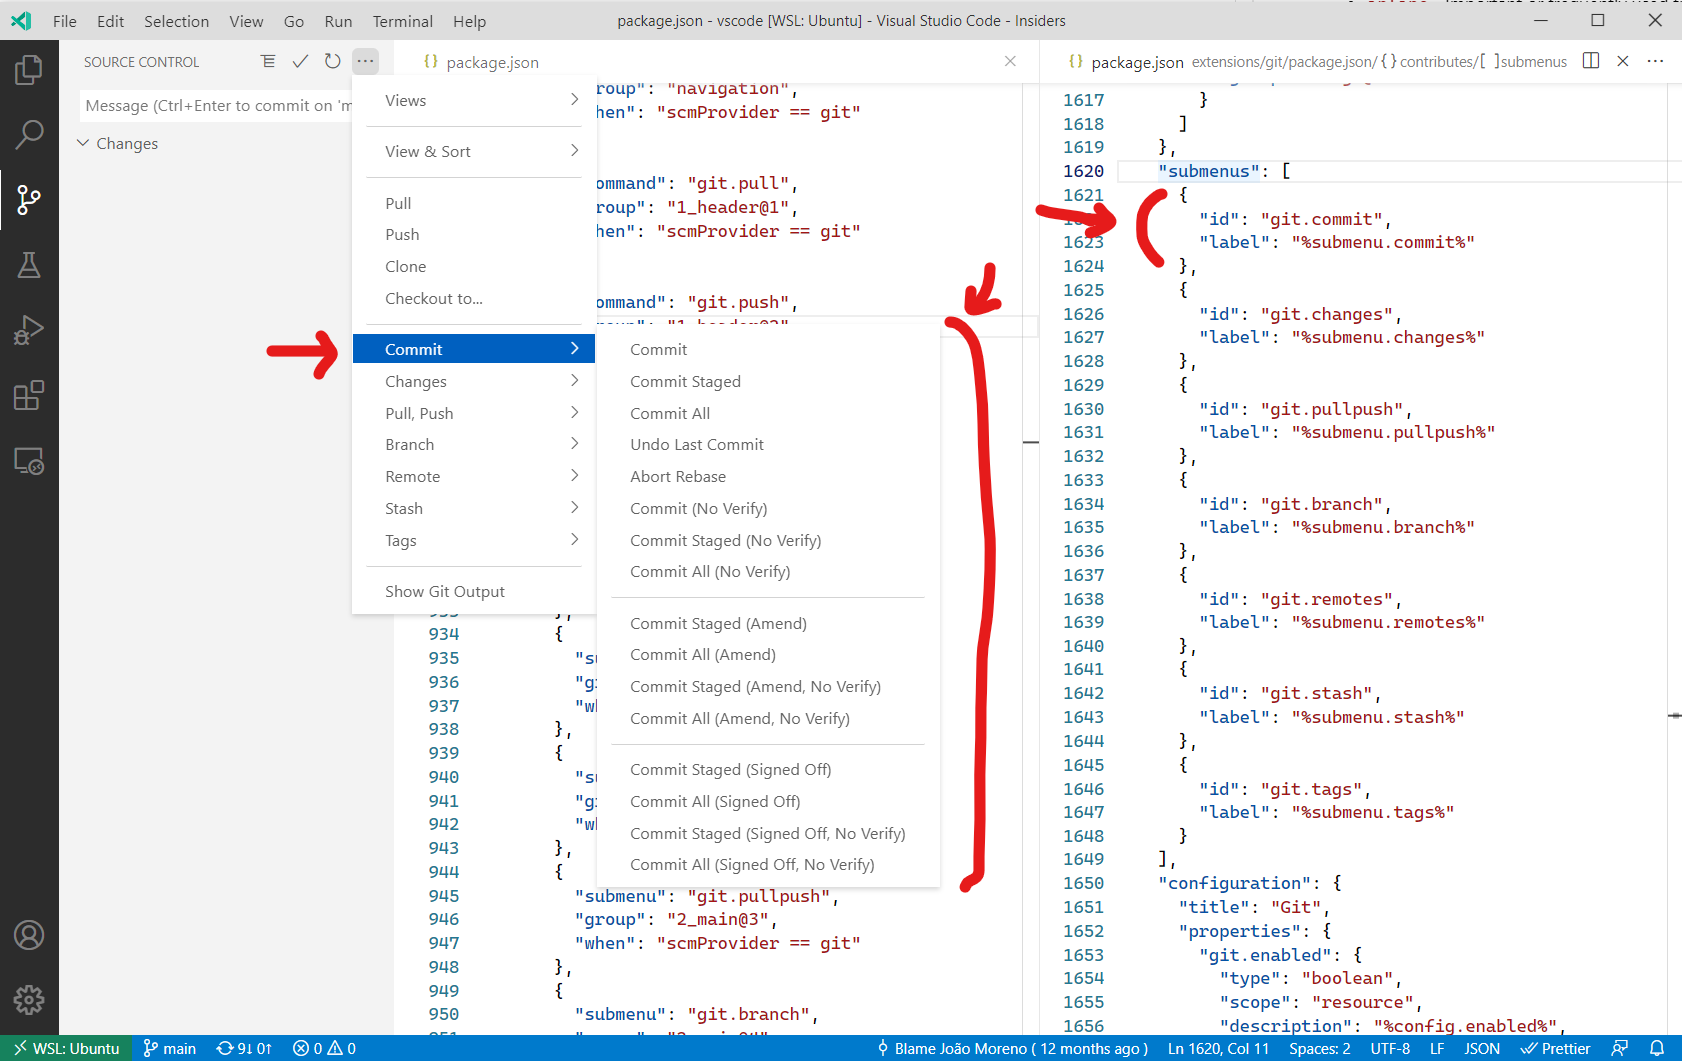Image resolution: width=1682 pixels, height=1061 pixels.
Task: Refresh the Source Control panel
Action: coord(333,61)
